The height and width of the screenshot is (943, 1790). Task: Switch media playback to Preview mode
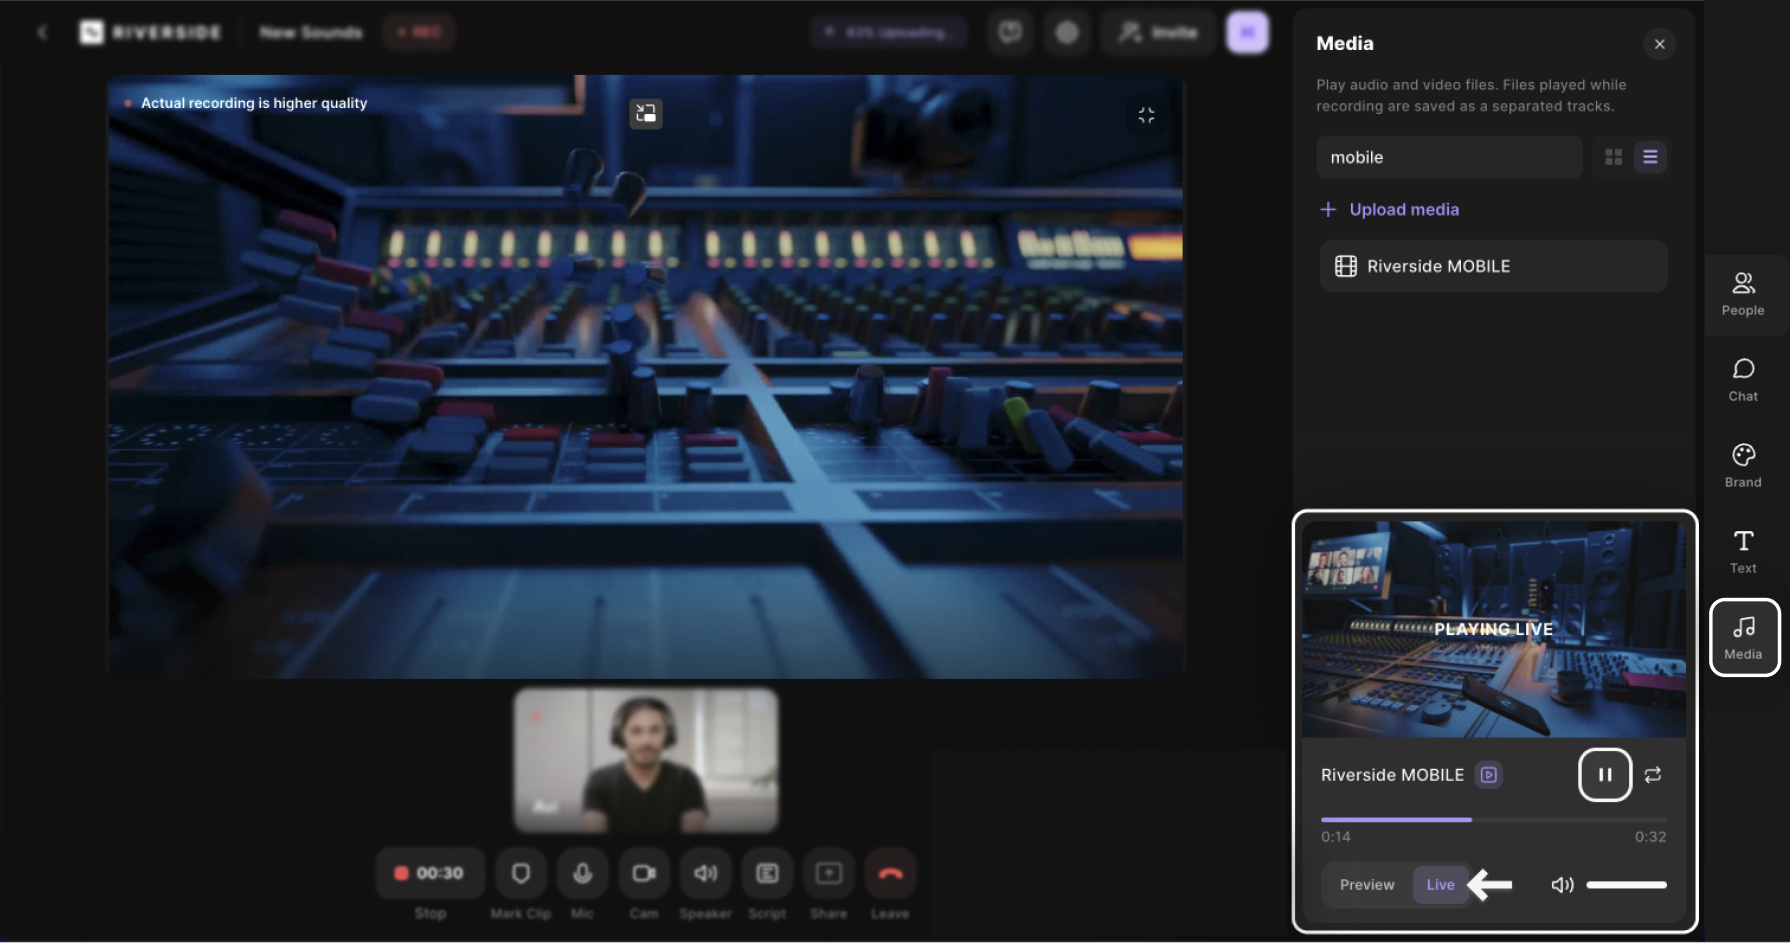pyautogui.click(x=1366, y=885)
